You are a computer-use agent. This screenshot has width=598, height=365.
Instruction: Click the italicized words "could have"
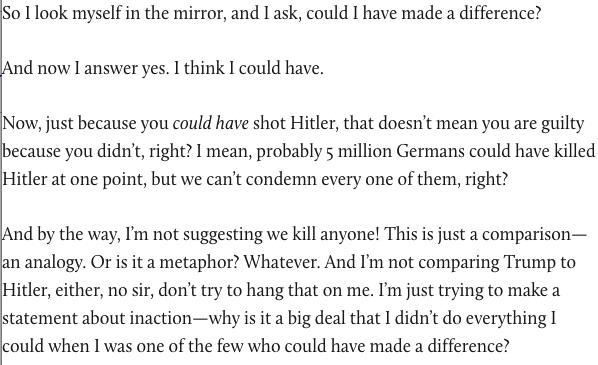click(x=211, y=124)
